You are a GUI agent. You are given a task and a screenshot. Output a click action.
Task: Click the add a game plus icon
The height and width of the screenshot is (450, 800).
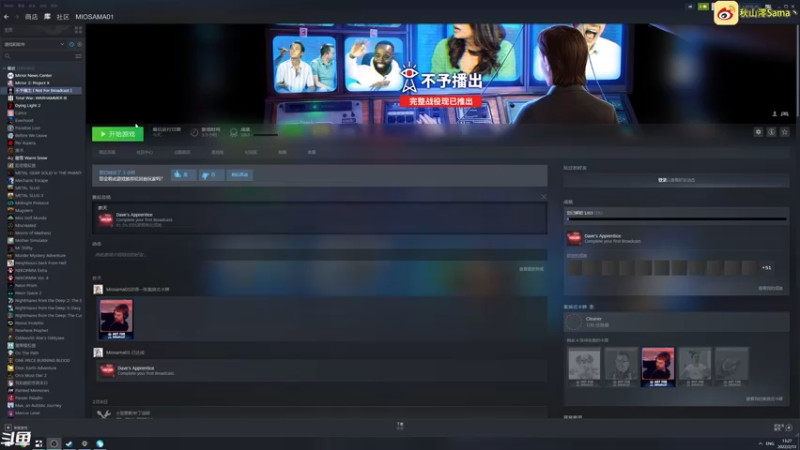coord(8,428)
